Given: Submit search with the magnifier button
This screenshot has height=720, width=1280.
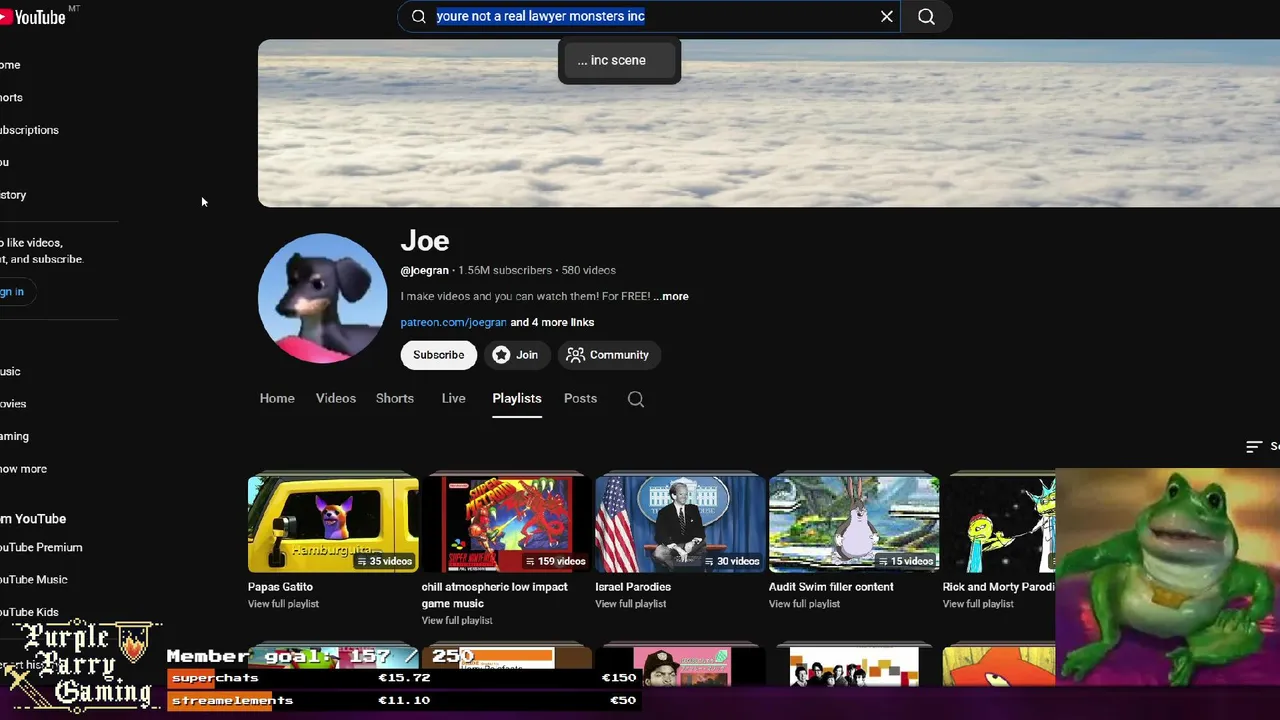Looking at the screenshot, I should 926,16.
